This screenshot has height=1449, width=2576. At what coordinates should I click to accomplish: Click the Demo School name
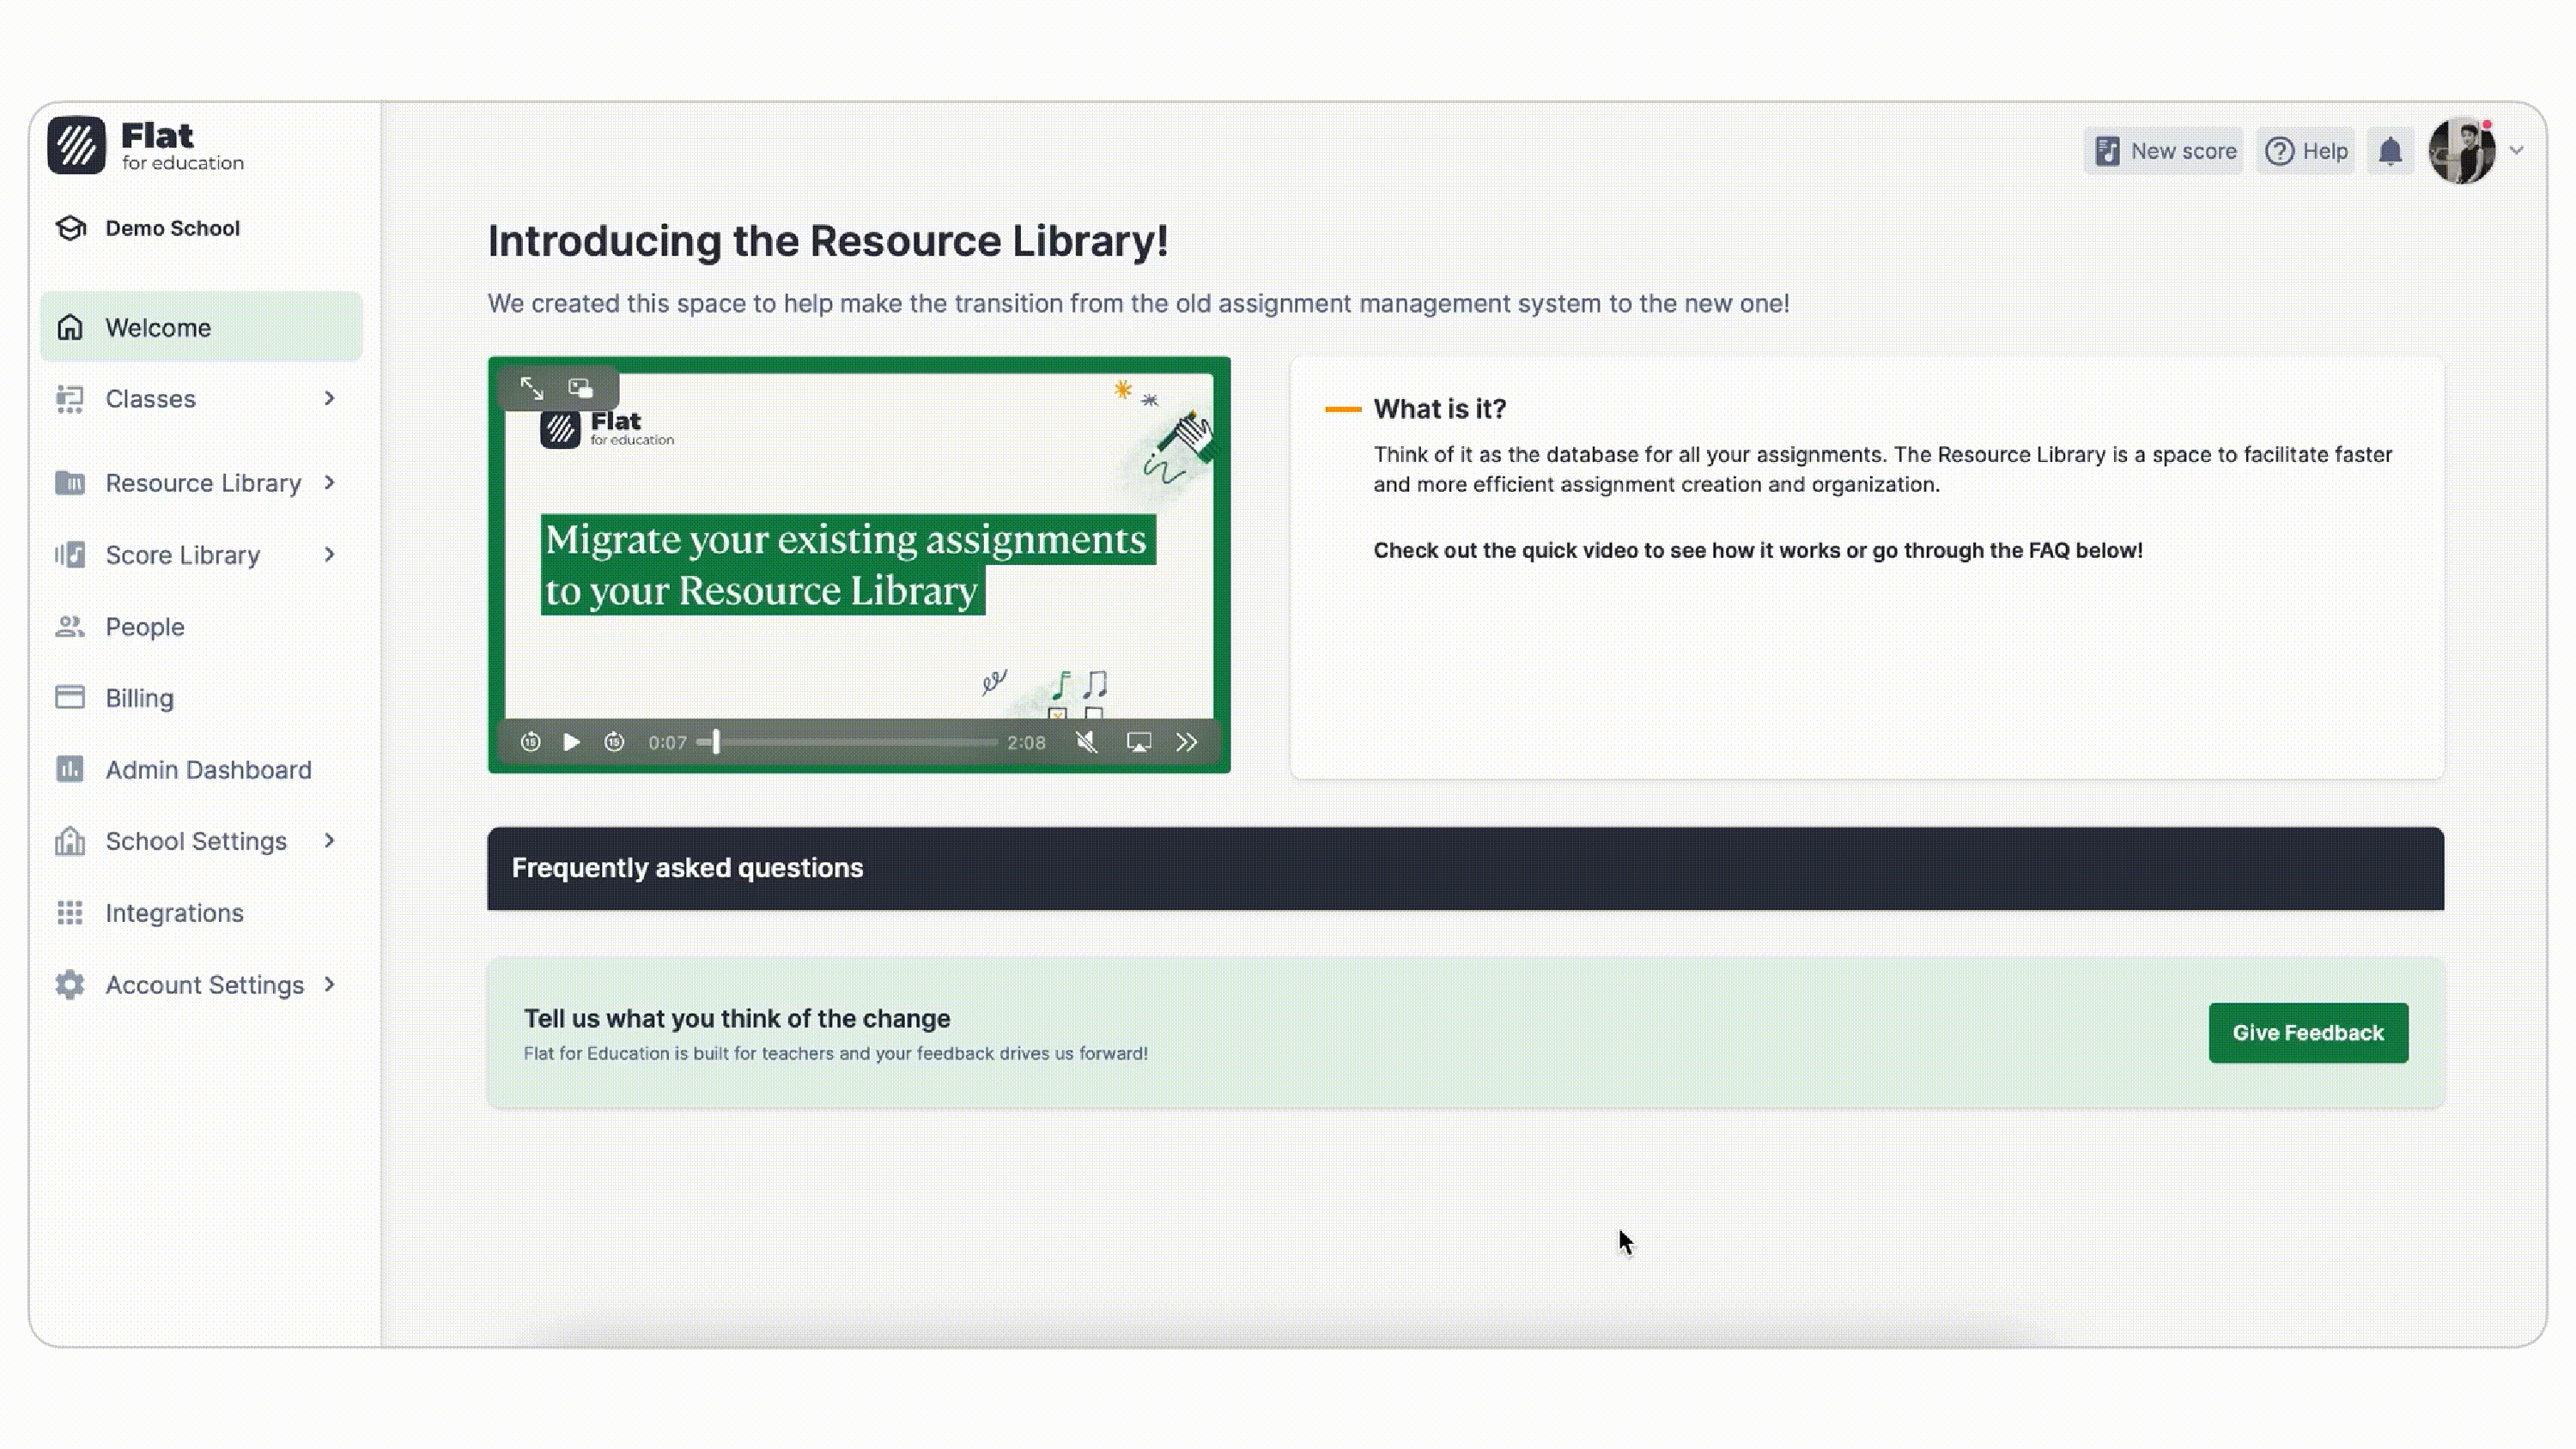(x=172, y=228)
